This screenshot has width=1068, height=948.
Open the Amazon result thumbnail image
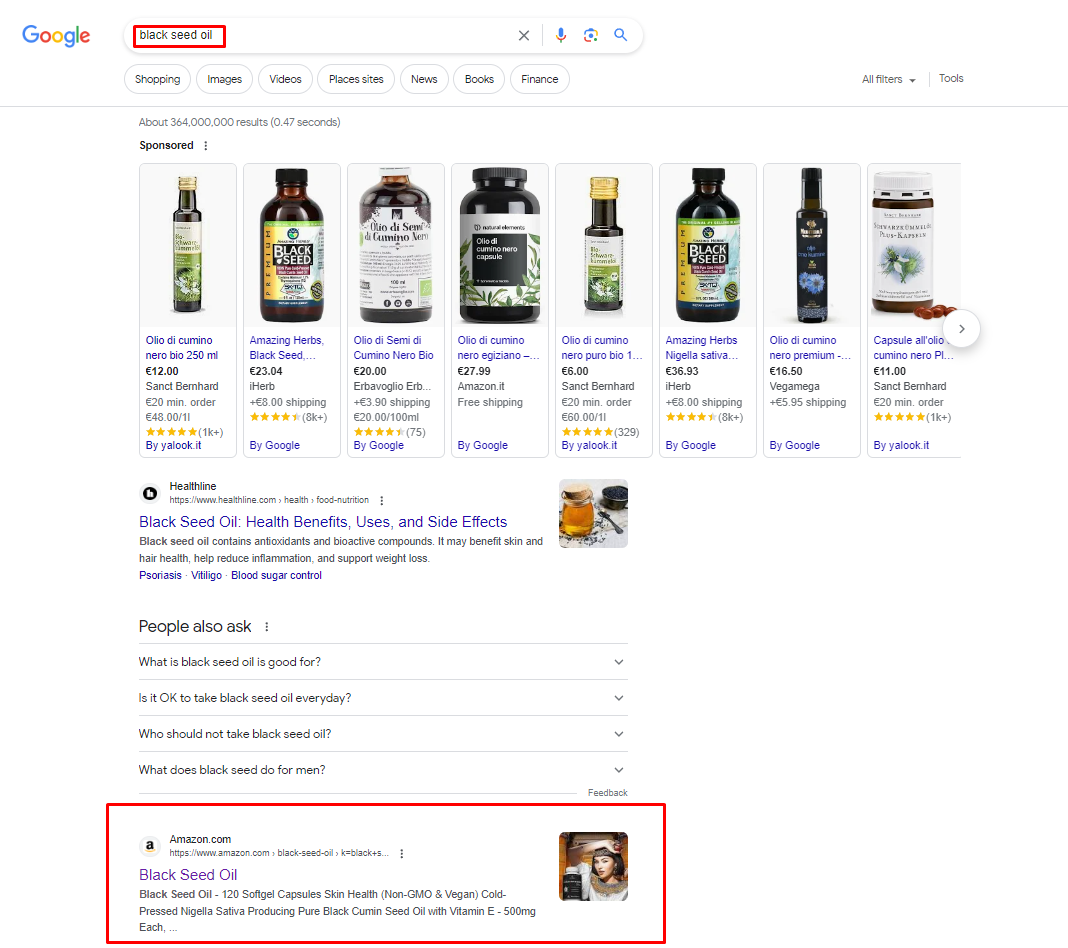(593, 866)
